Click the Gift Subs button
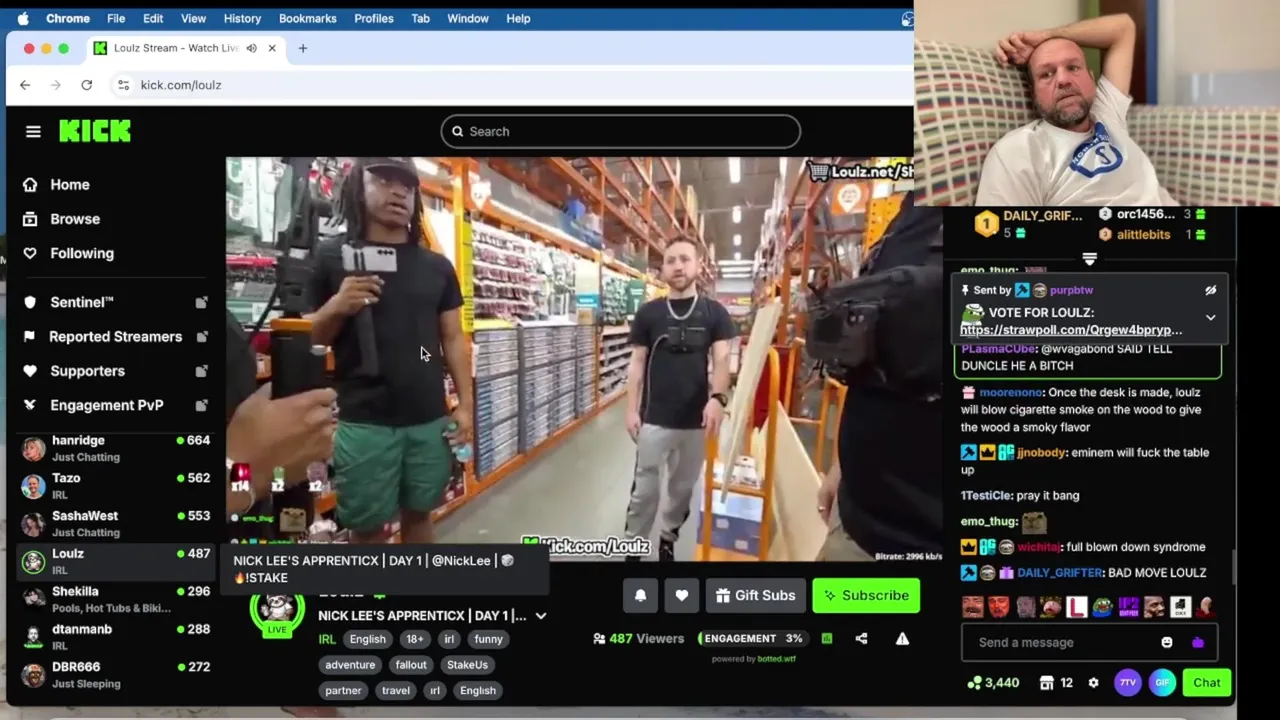The width and height of the screenshot is (1280, 720). click(756, 595)
